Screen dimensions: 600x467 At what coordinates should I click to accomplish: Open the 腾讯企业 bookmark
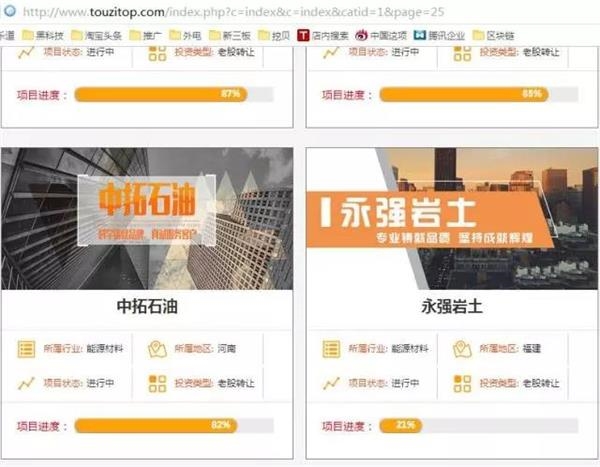439,36
